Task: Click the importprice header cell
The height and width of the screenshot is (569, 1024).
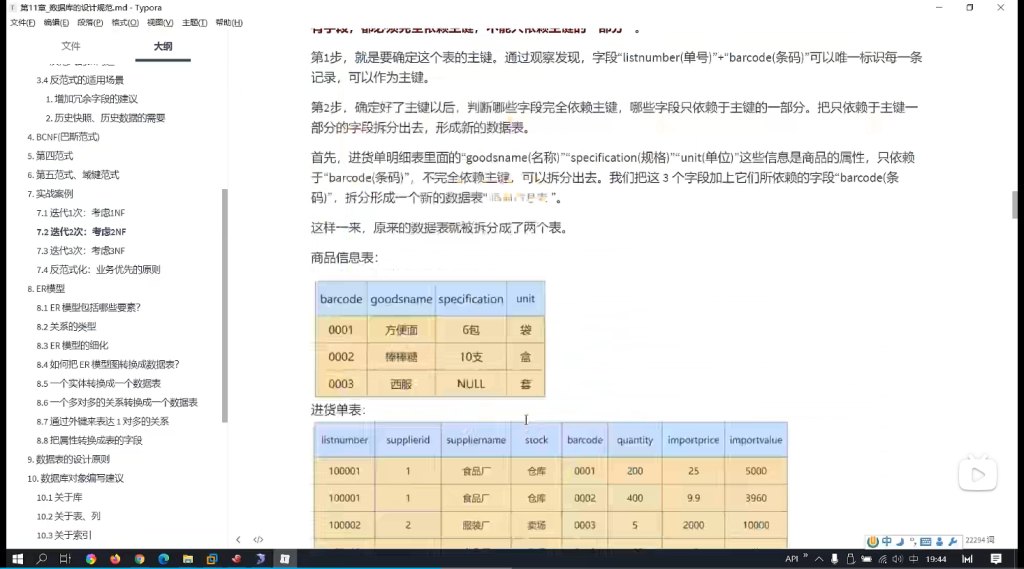Action: [693, 440]
